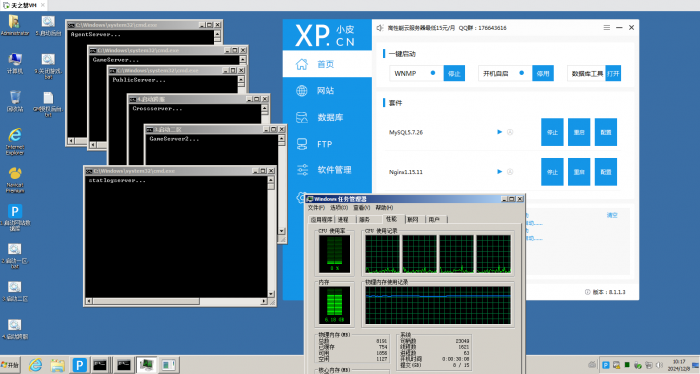Click Internet Explorer in the taskbar
This screenshot has height=374, width=700.
35,365
